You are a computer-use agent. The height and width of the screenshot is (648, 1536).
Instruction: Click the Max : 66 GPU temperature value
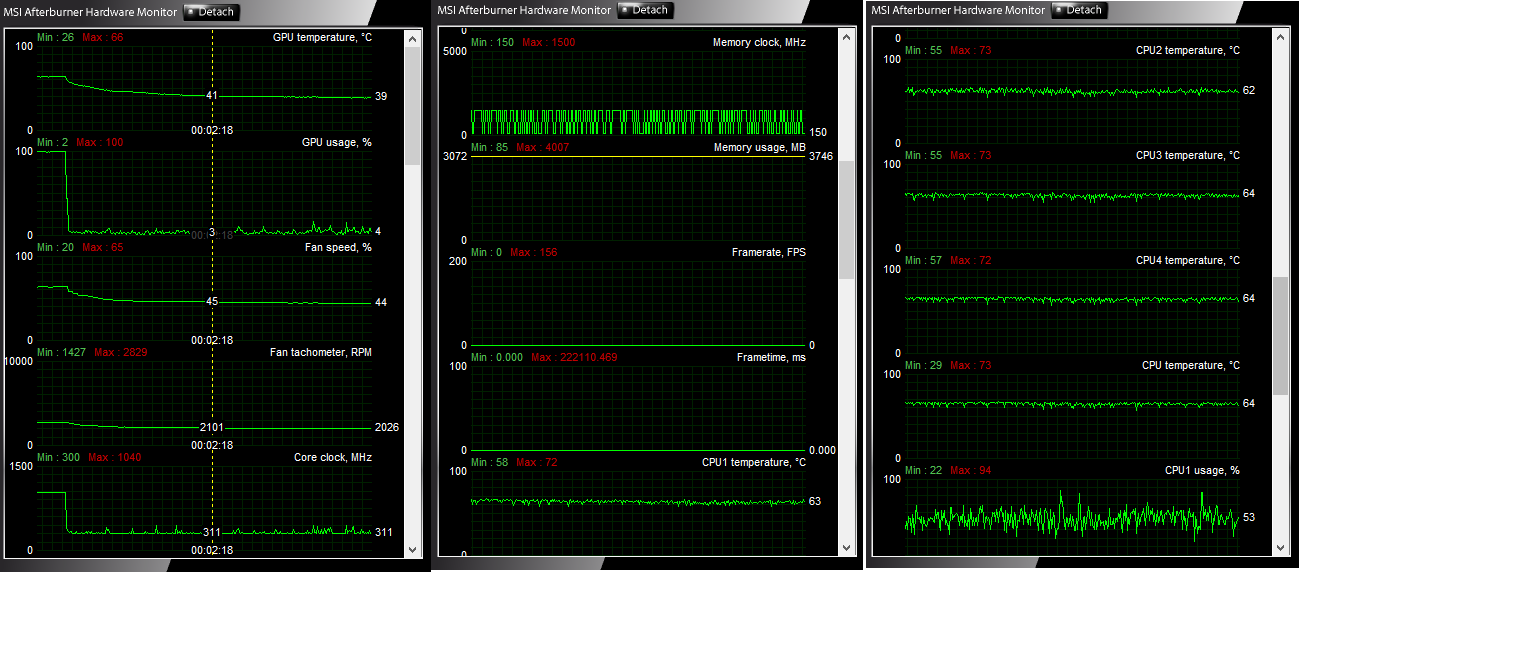(x=102, y=37)
